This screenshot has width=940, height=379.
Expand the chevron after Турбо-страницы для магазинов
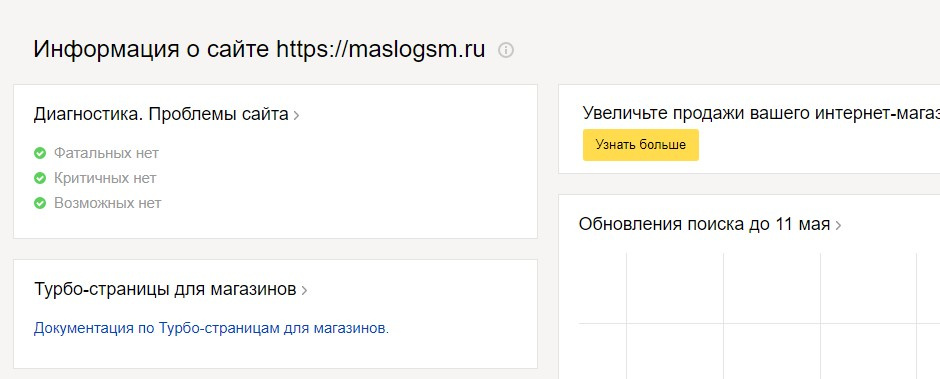click(304, 291)
